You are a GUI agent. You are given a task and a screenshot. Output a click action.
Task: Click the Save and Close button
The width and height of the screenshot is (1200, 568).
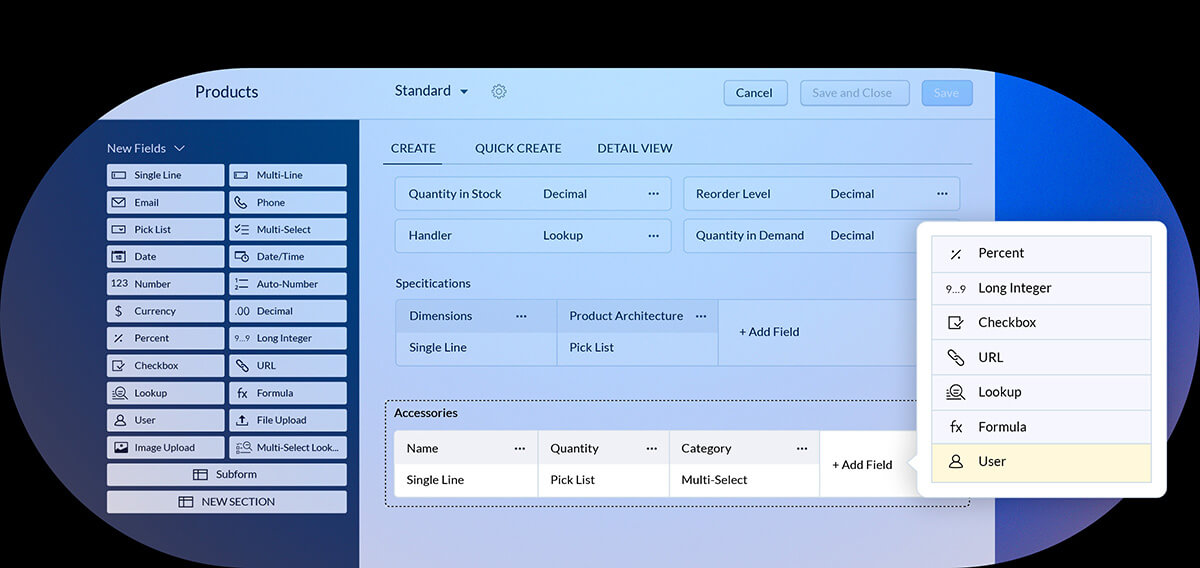pyautogui.click(x=854, y=93)
